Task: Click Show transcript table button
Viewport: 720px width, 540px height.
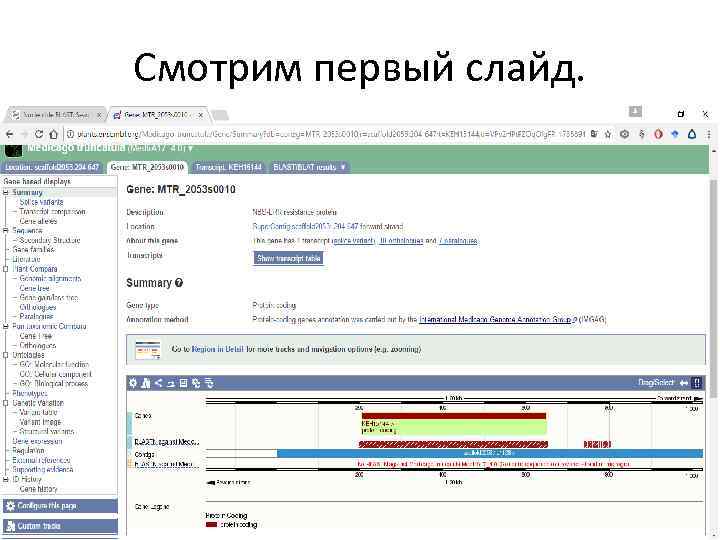Action: point(288,258)
